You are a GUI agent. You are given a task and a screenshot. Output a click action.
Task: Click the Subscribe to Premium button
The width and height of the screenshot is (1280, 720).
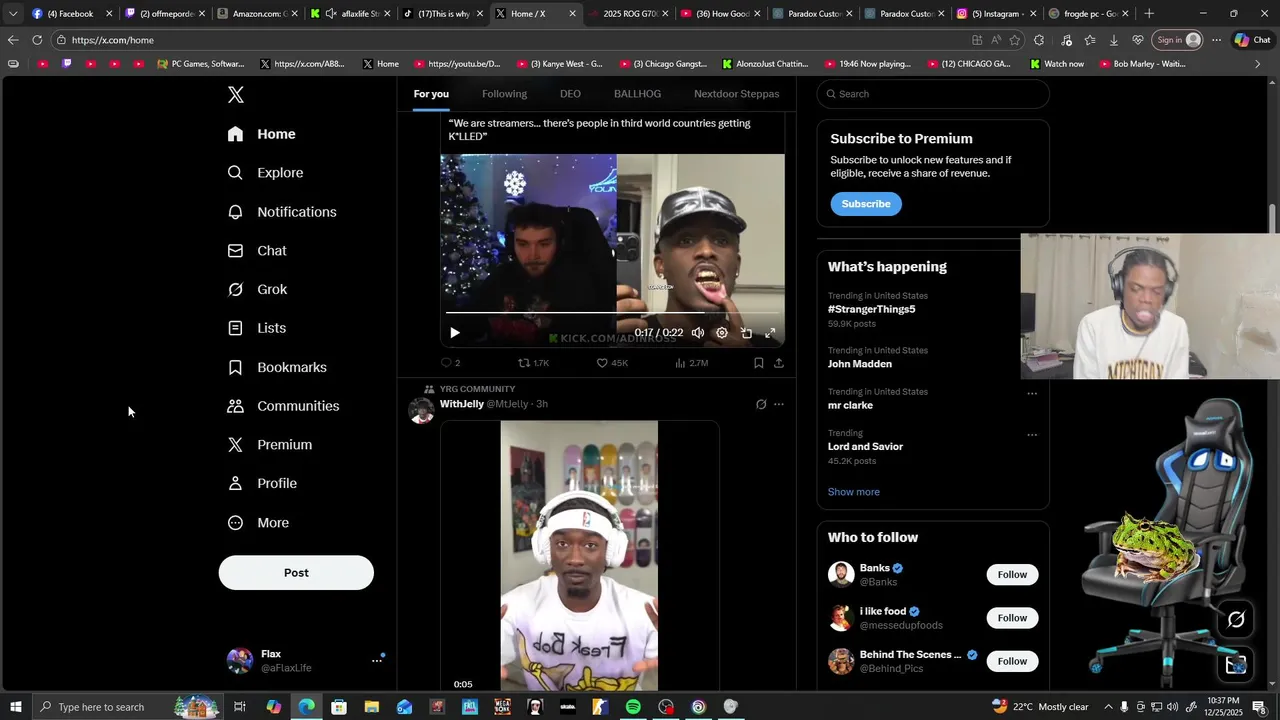866,204
